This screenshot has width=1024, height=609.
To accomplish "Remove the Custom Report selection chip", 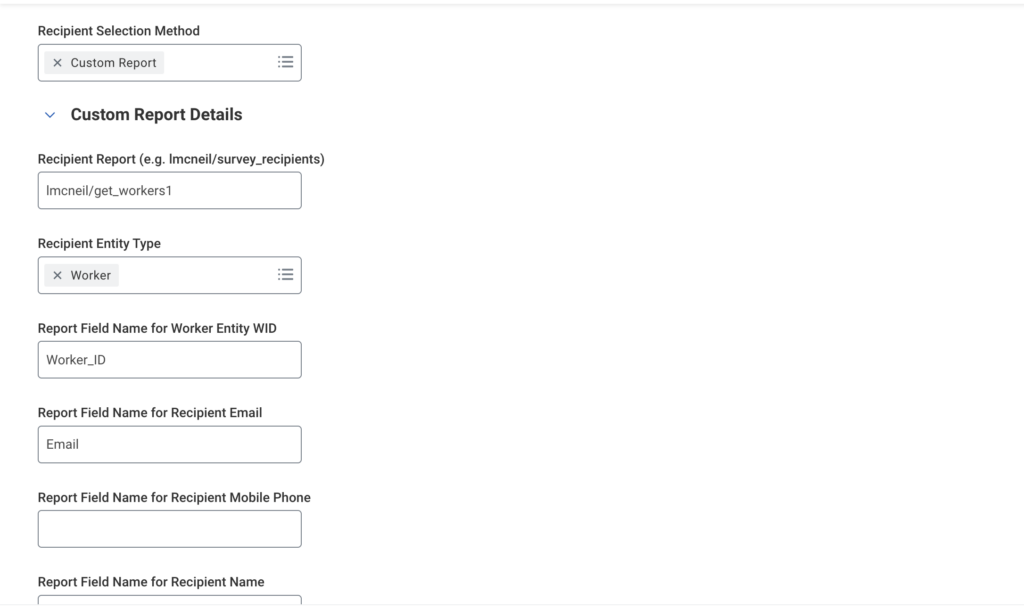I will 57,63.
